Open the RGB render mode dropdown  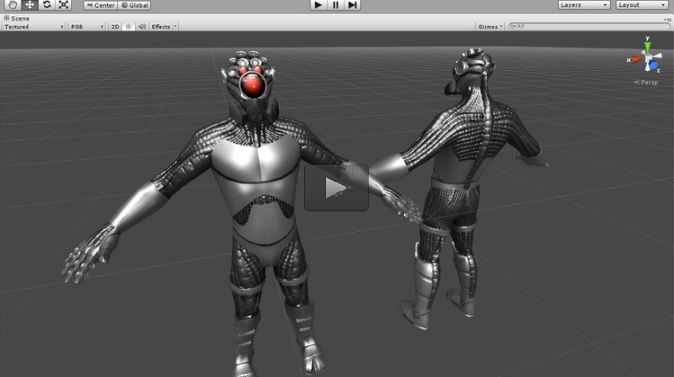(x=87, y=27)
